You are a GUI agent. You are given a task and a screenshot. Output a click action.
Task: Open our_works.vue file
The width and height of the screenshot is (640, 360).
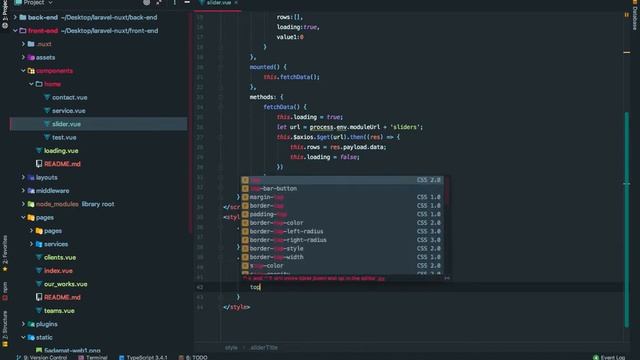65,284
